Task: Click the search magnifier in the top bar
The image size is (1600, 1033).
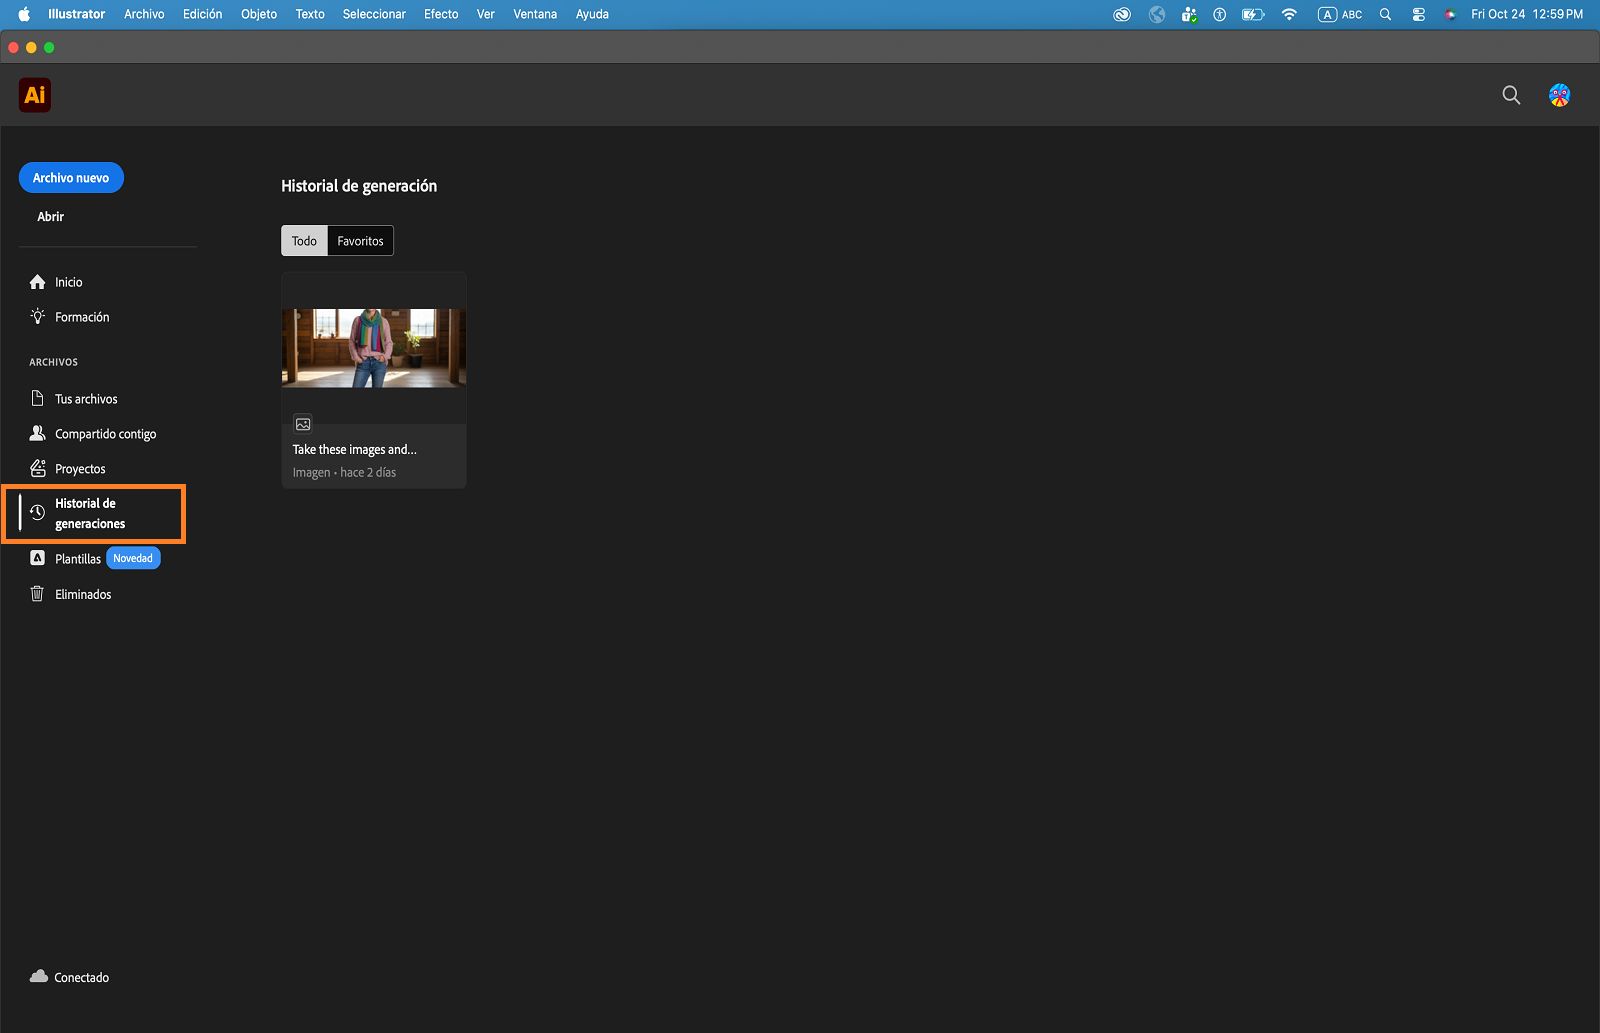Action: pyautogui.click(x=1511, y=95)
